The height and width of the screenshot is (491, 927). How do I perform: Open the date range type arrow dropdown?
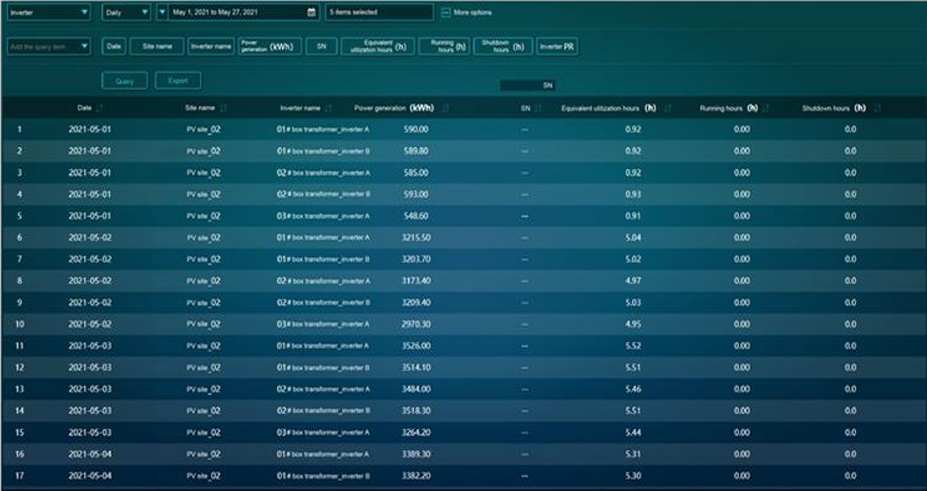click(162, 12)
